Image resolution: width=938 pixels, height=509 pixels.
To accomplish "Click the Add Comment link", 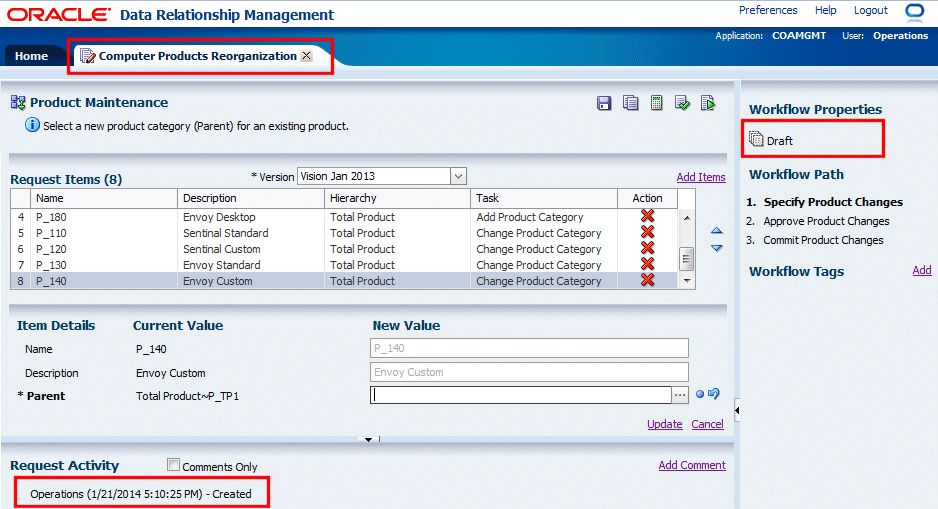I will pyautogui.click(x=692, y=465).
